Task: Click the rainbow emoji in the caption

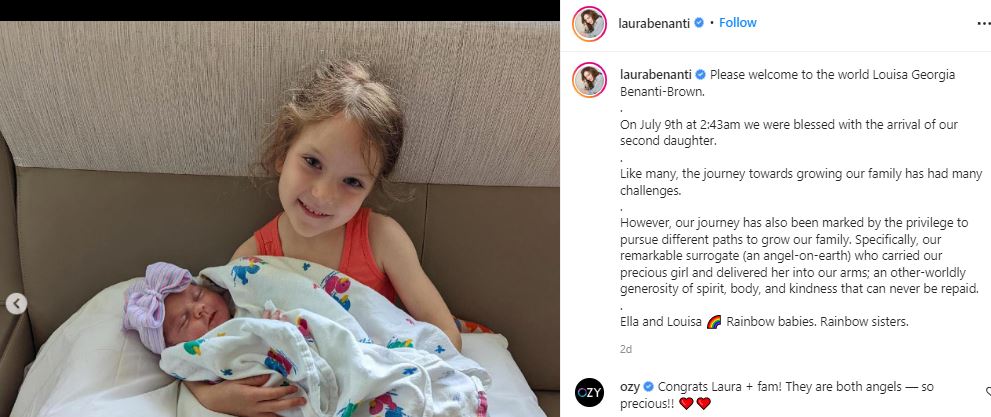Action: coord(714,322)
